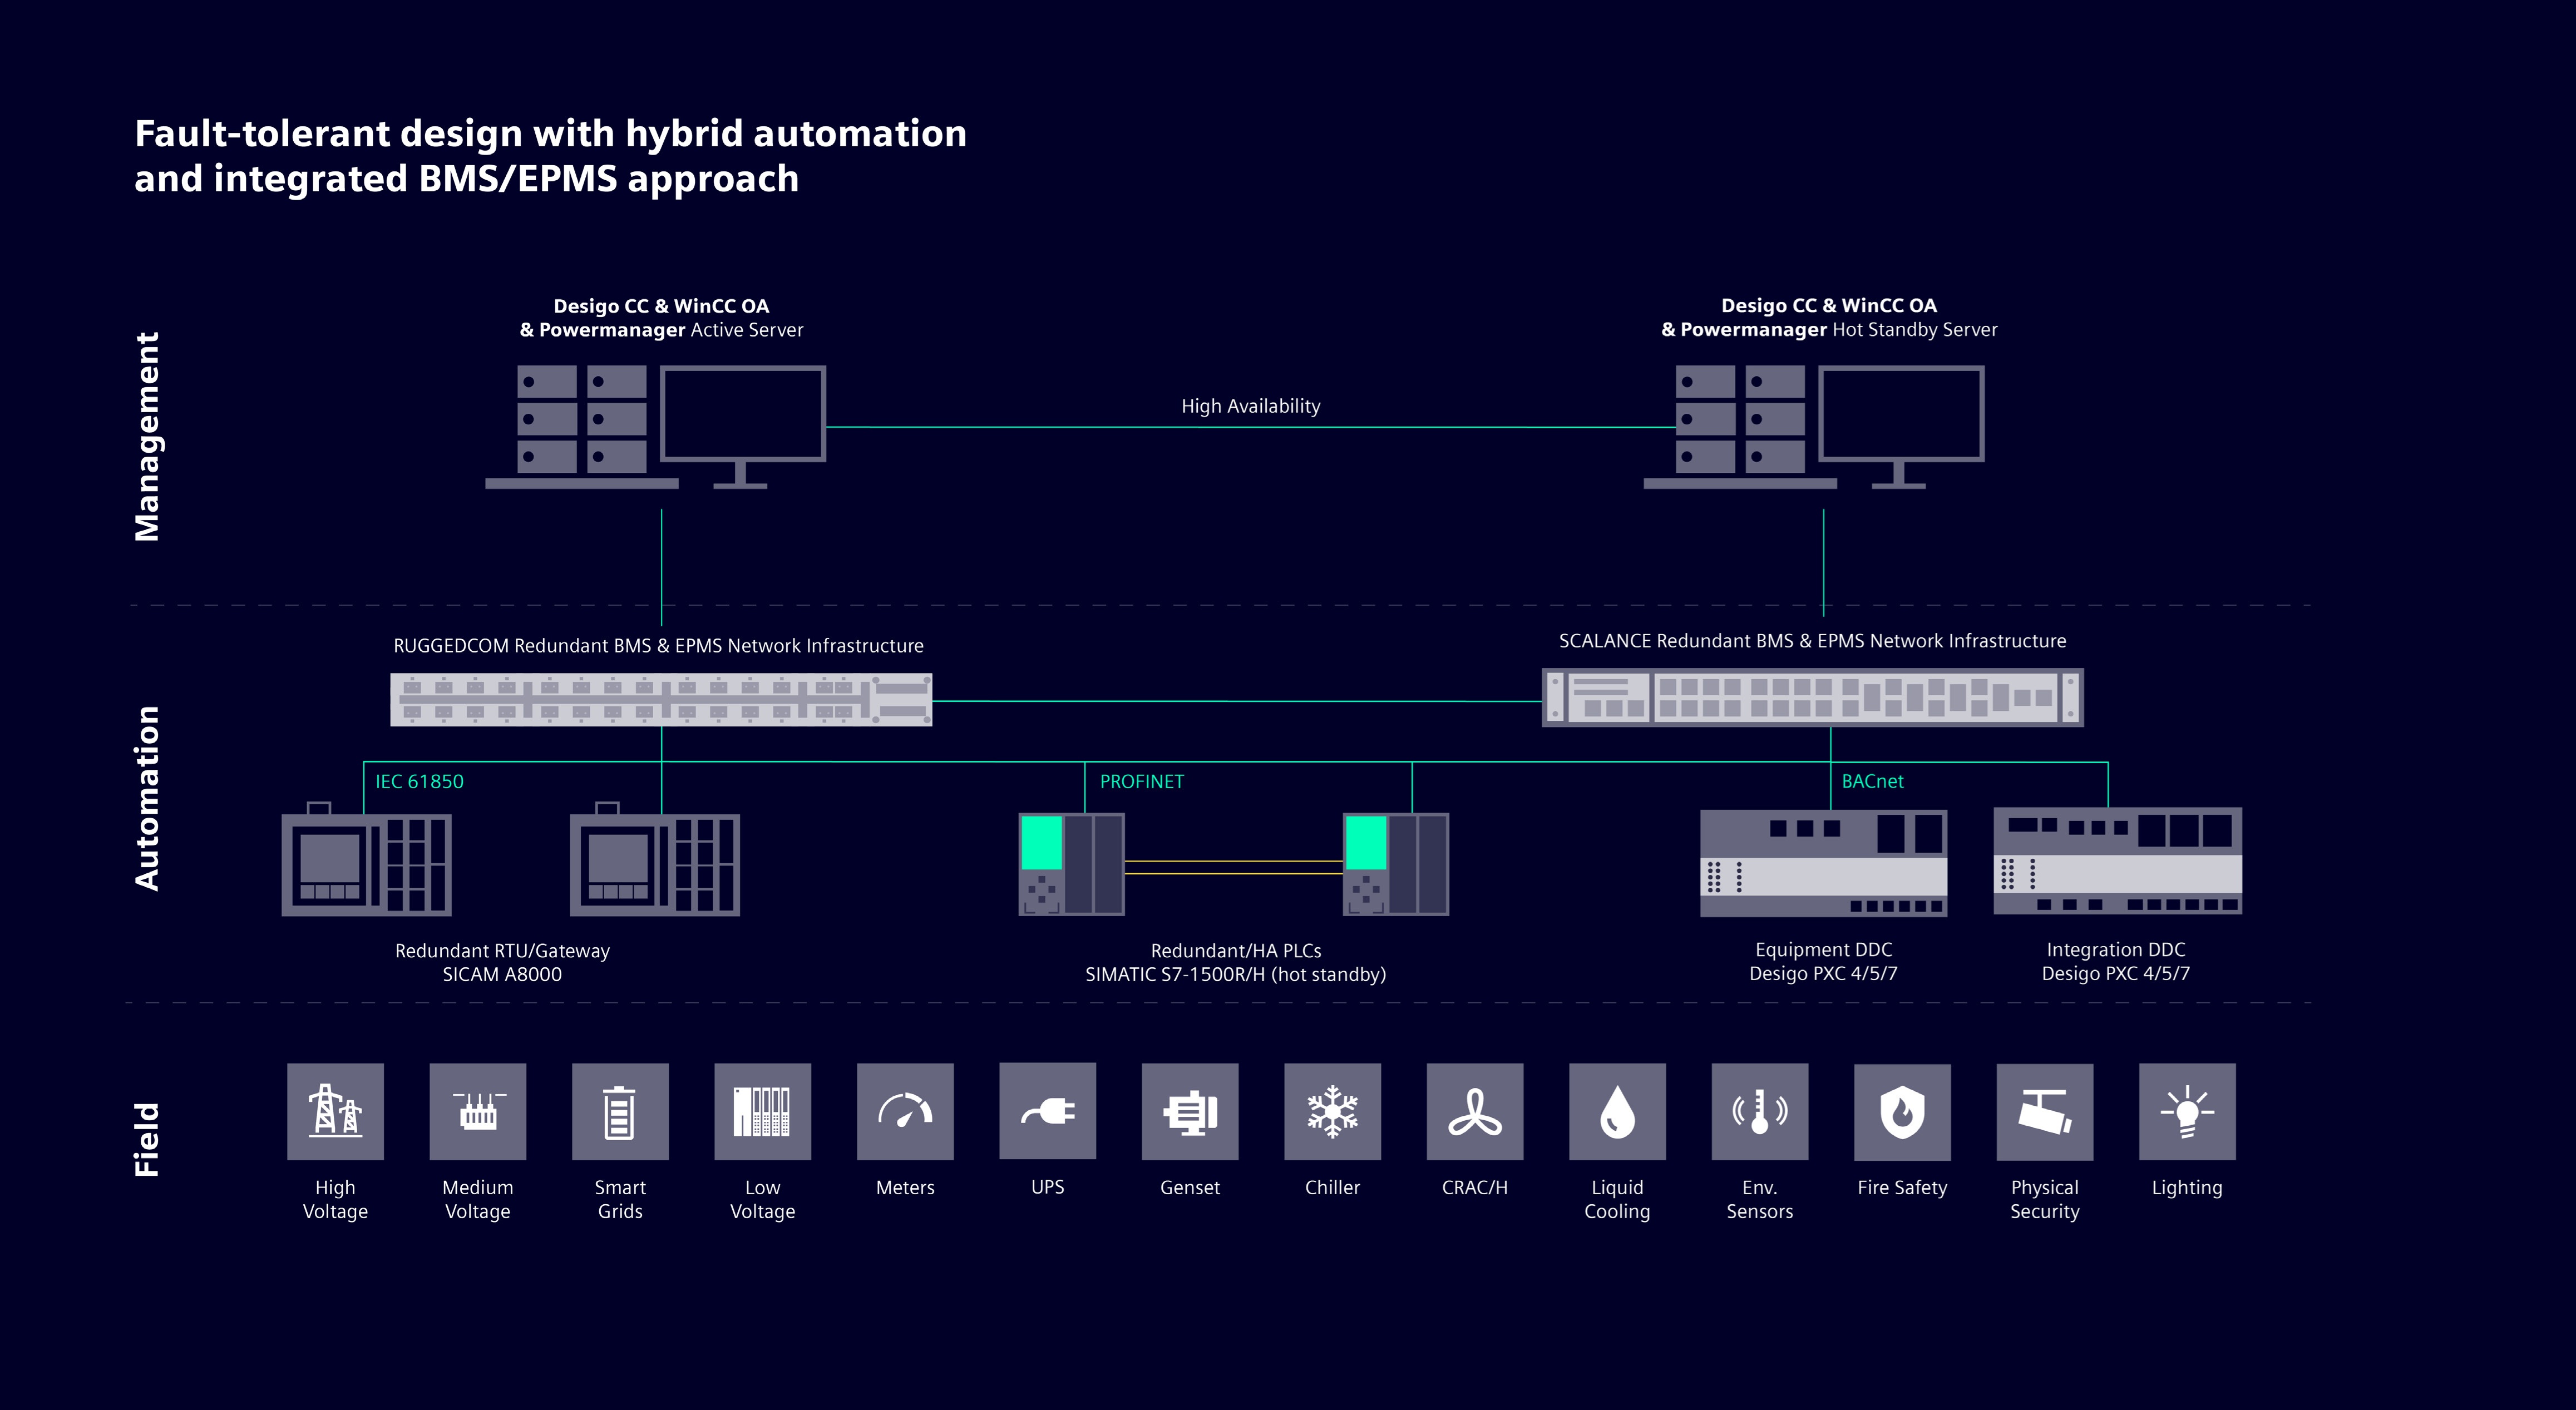Click the Env. Sensors thermometer icon

(1760, 1111)
